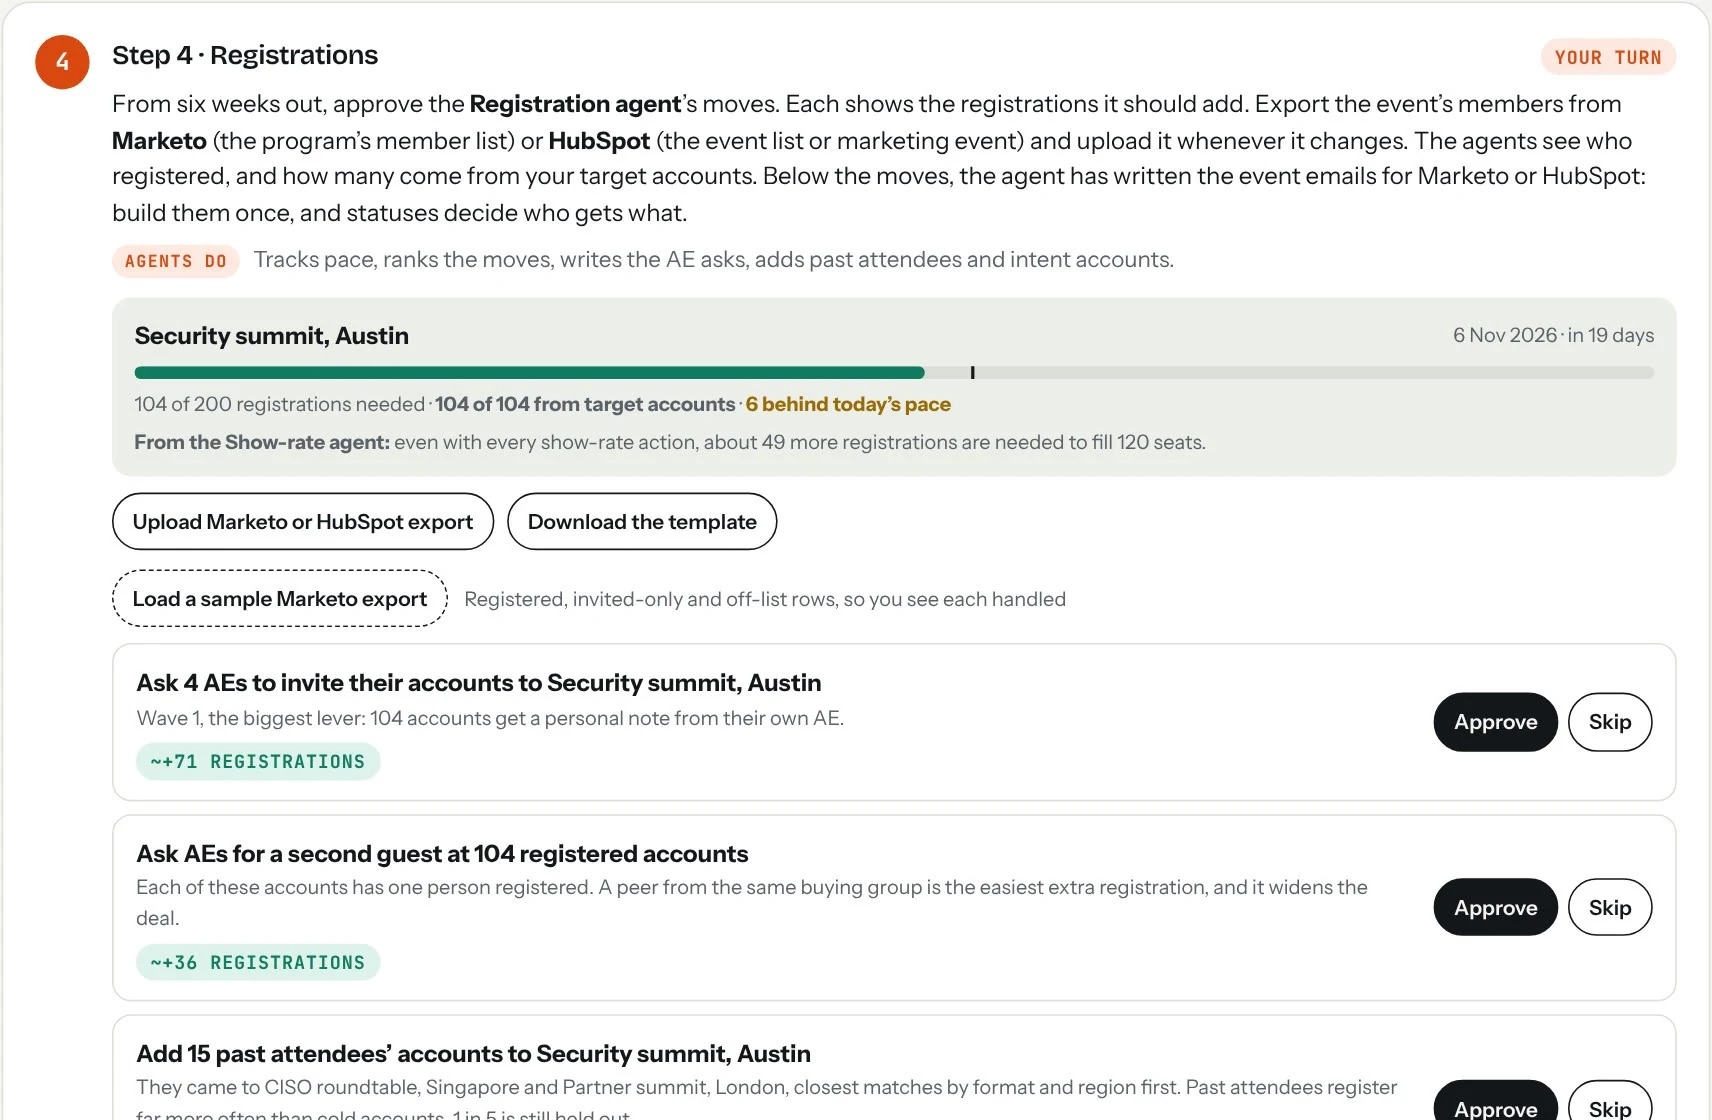Click the Upload Marketo or HubSpot export button

pyautogui.click(x=303, y=521)
